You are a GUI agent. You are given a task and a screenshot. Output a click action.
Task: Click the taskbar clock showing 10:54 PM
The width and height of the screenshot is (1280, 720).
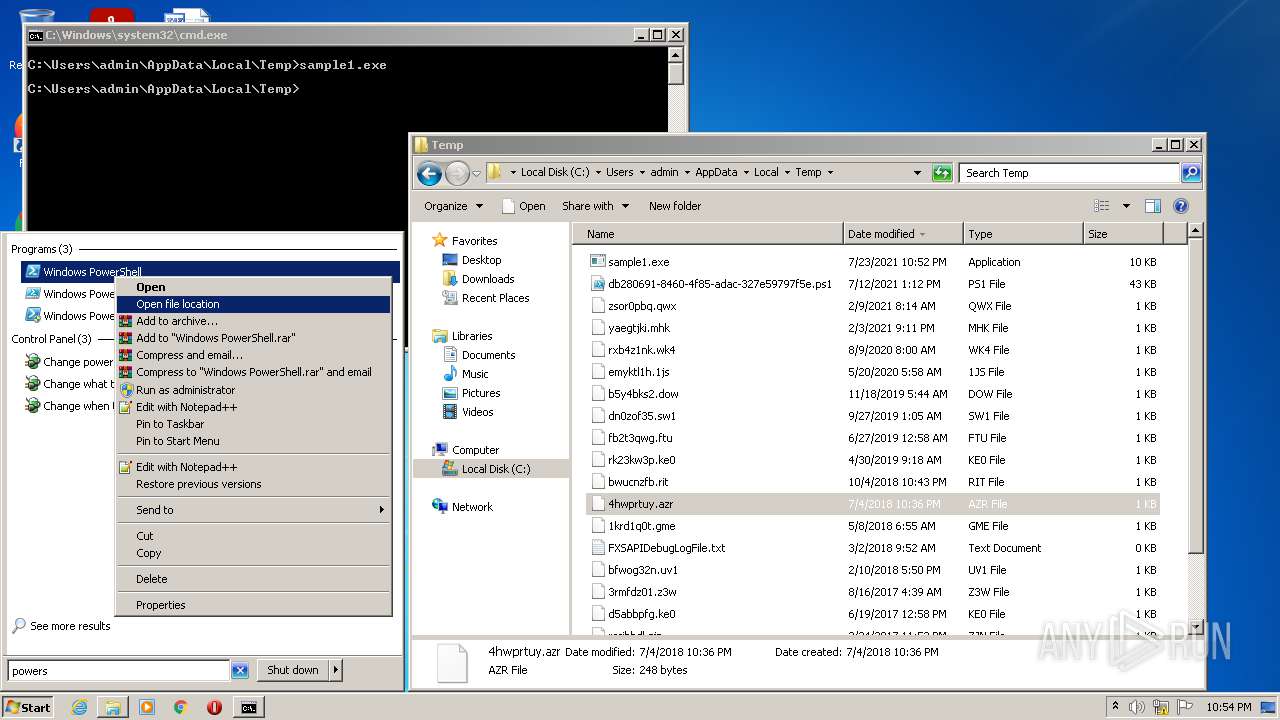tap(1228, 707)
